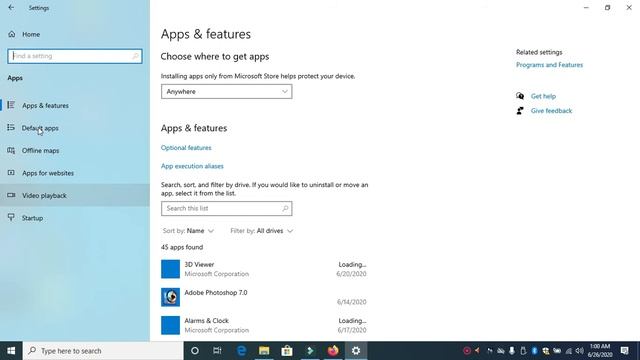Click the Give feedback link
Image resolution: width=640 pixels, height=360 pixels.
tap(551, 111)
